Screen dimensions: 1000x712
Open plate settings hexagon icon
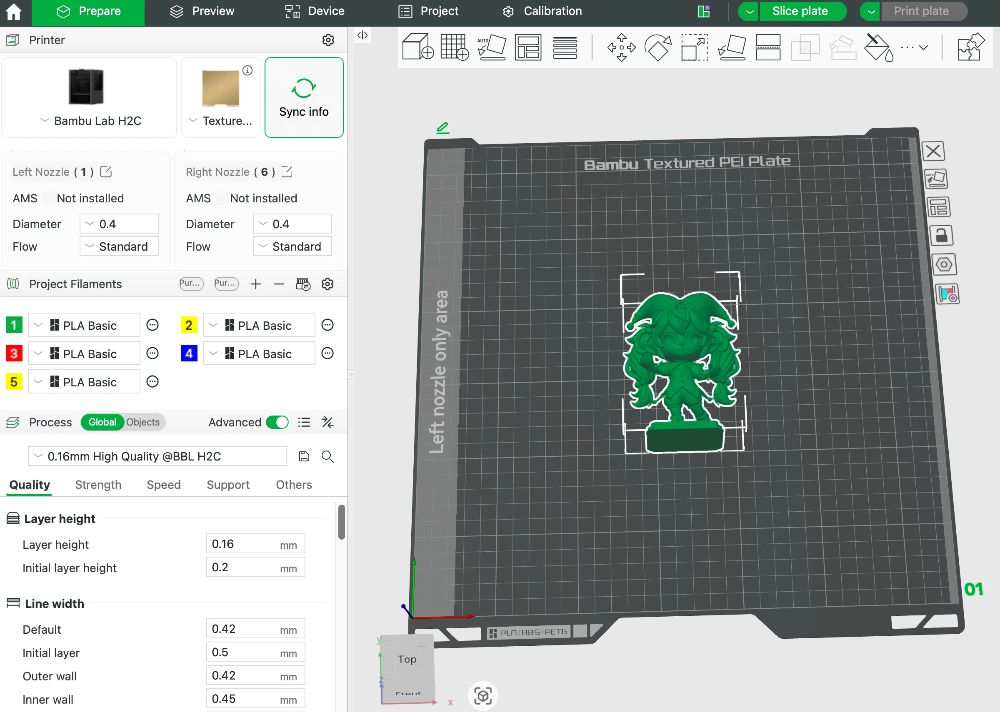(x=944, y=264)
